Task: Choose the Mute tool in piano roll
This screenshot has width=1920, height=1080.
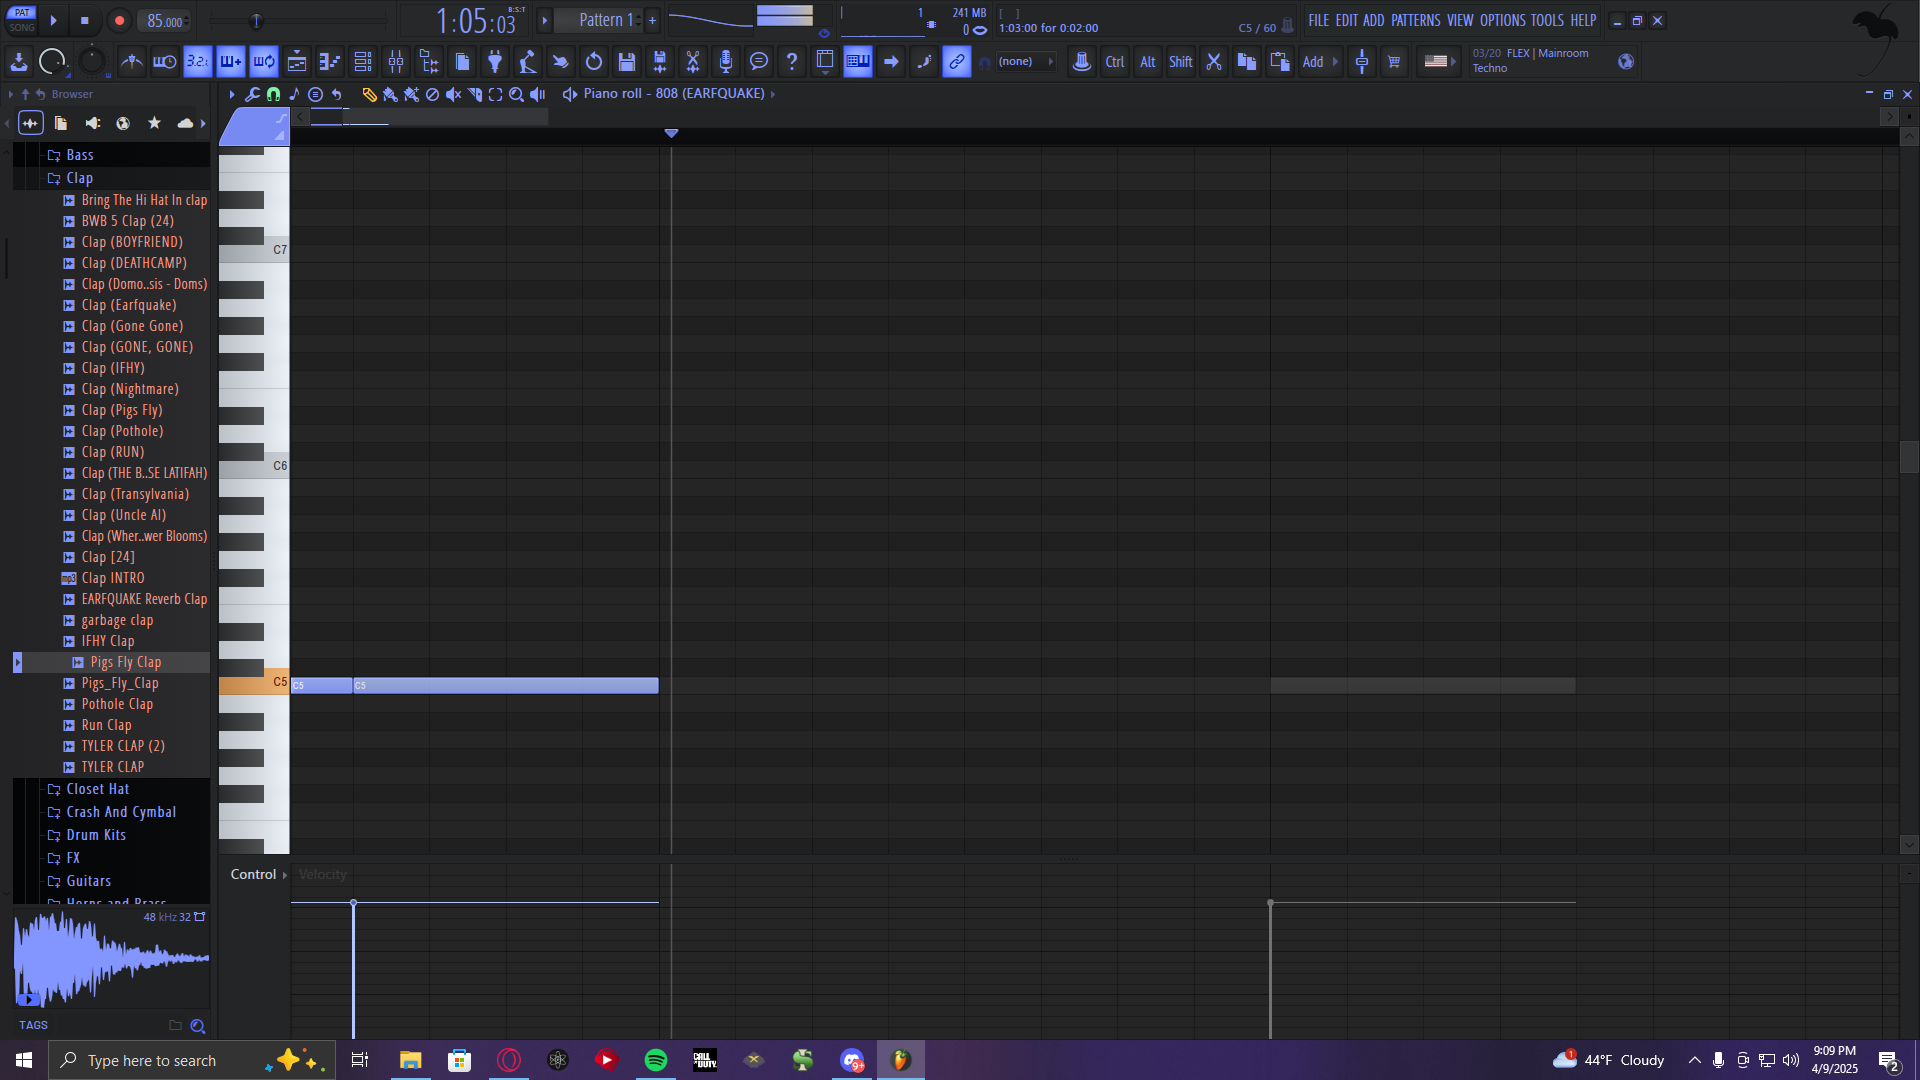Action: (453, 94)
